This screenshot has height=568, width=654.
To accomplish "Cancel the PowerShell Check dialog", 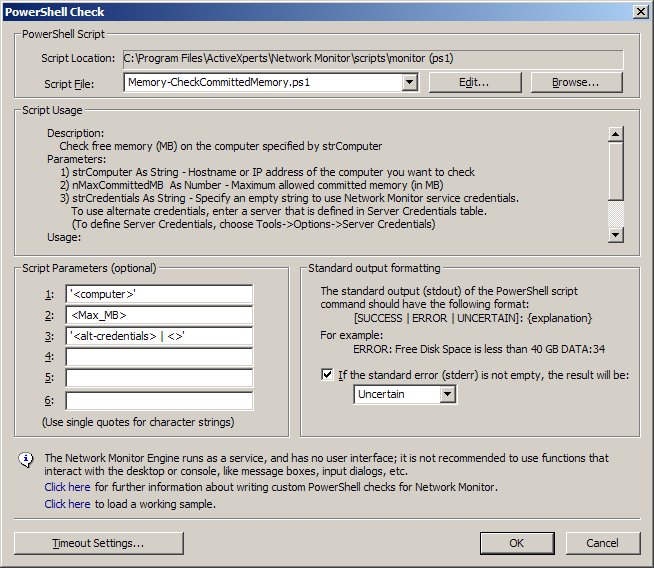I will 602,543.
